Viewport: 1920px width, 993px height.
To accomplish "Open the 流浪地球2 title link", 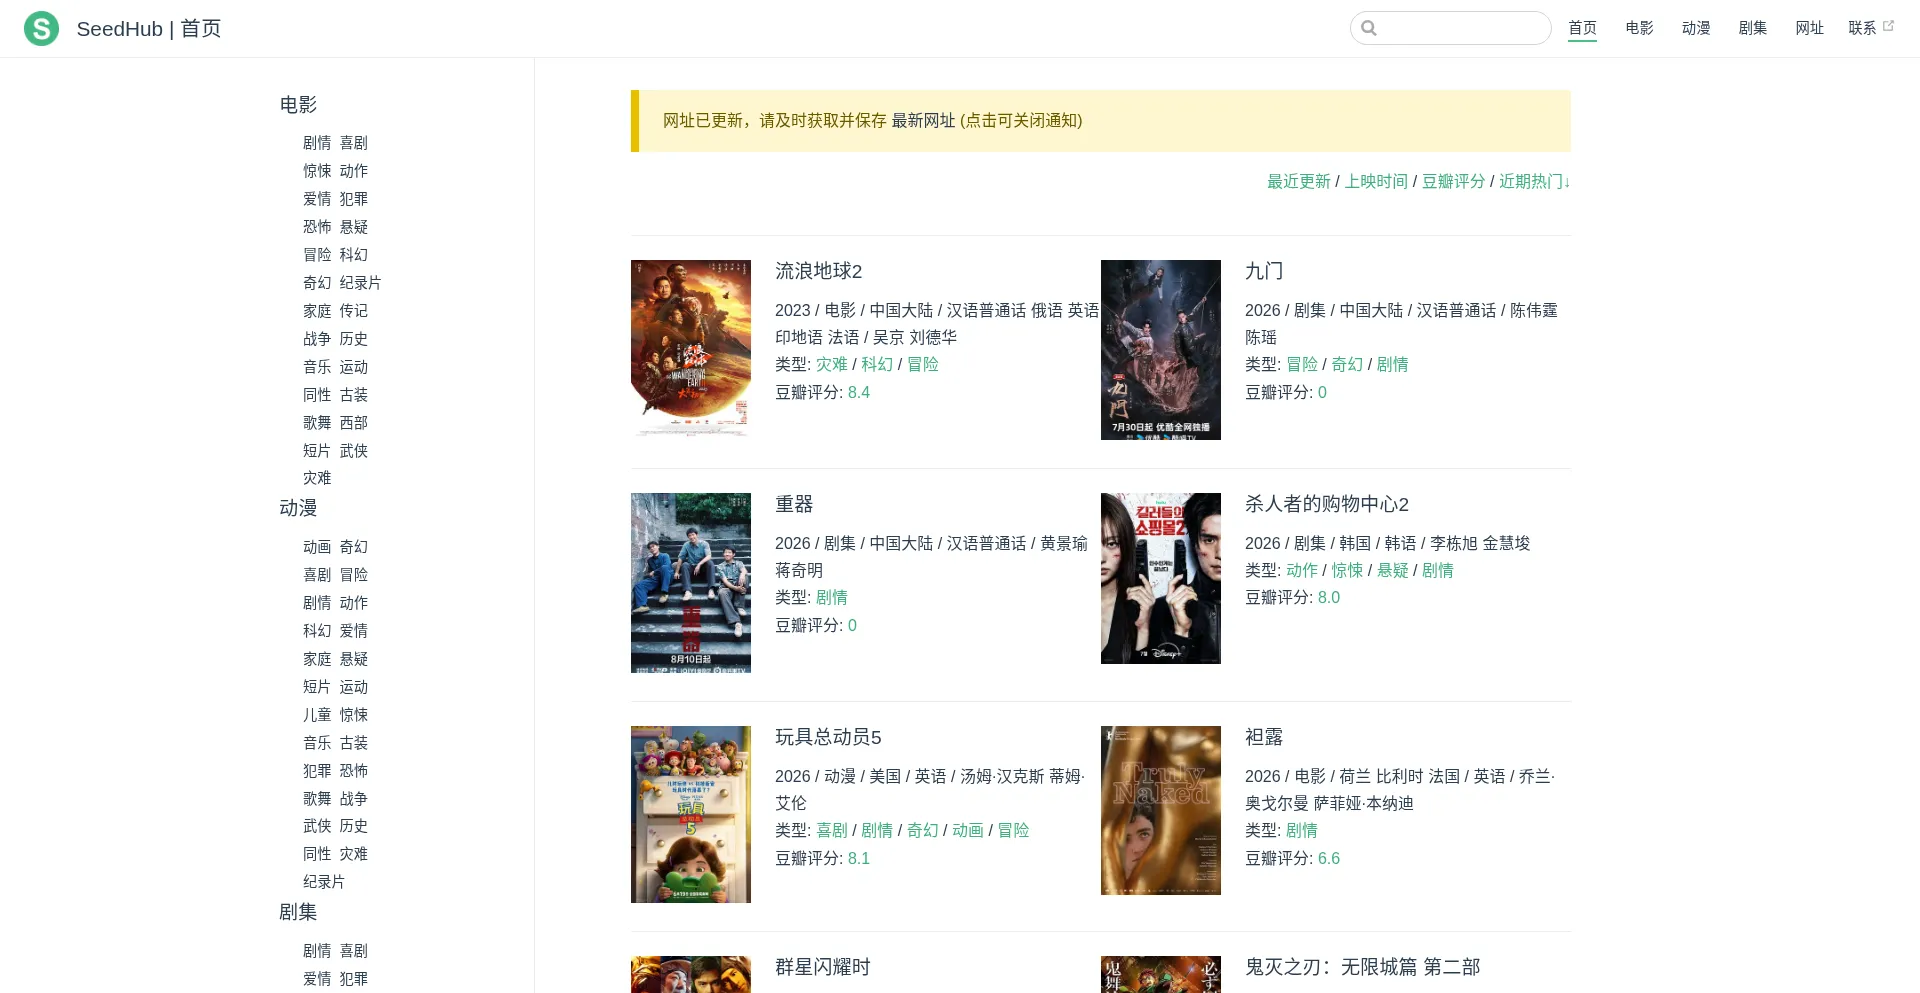I will 818,271.
